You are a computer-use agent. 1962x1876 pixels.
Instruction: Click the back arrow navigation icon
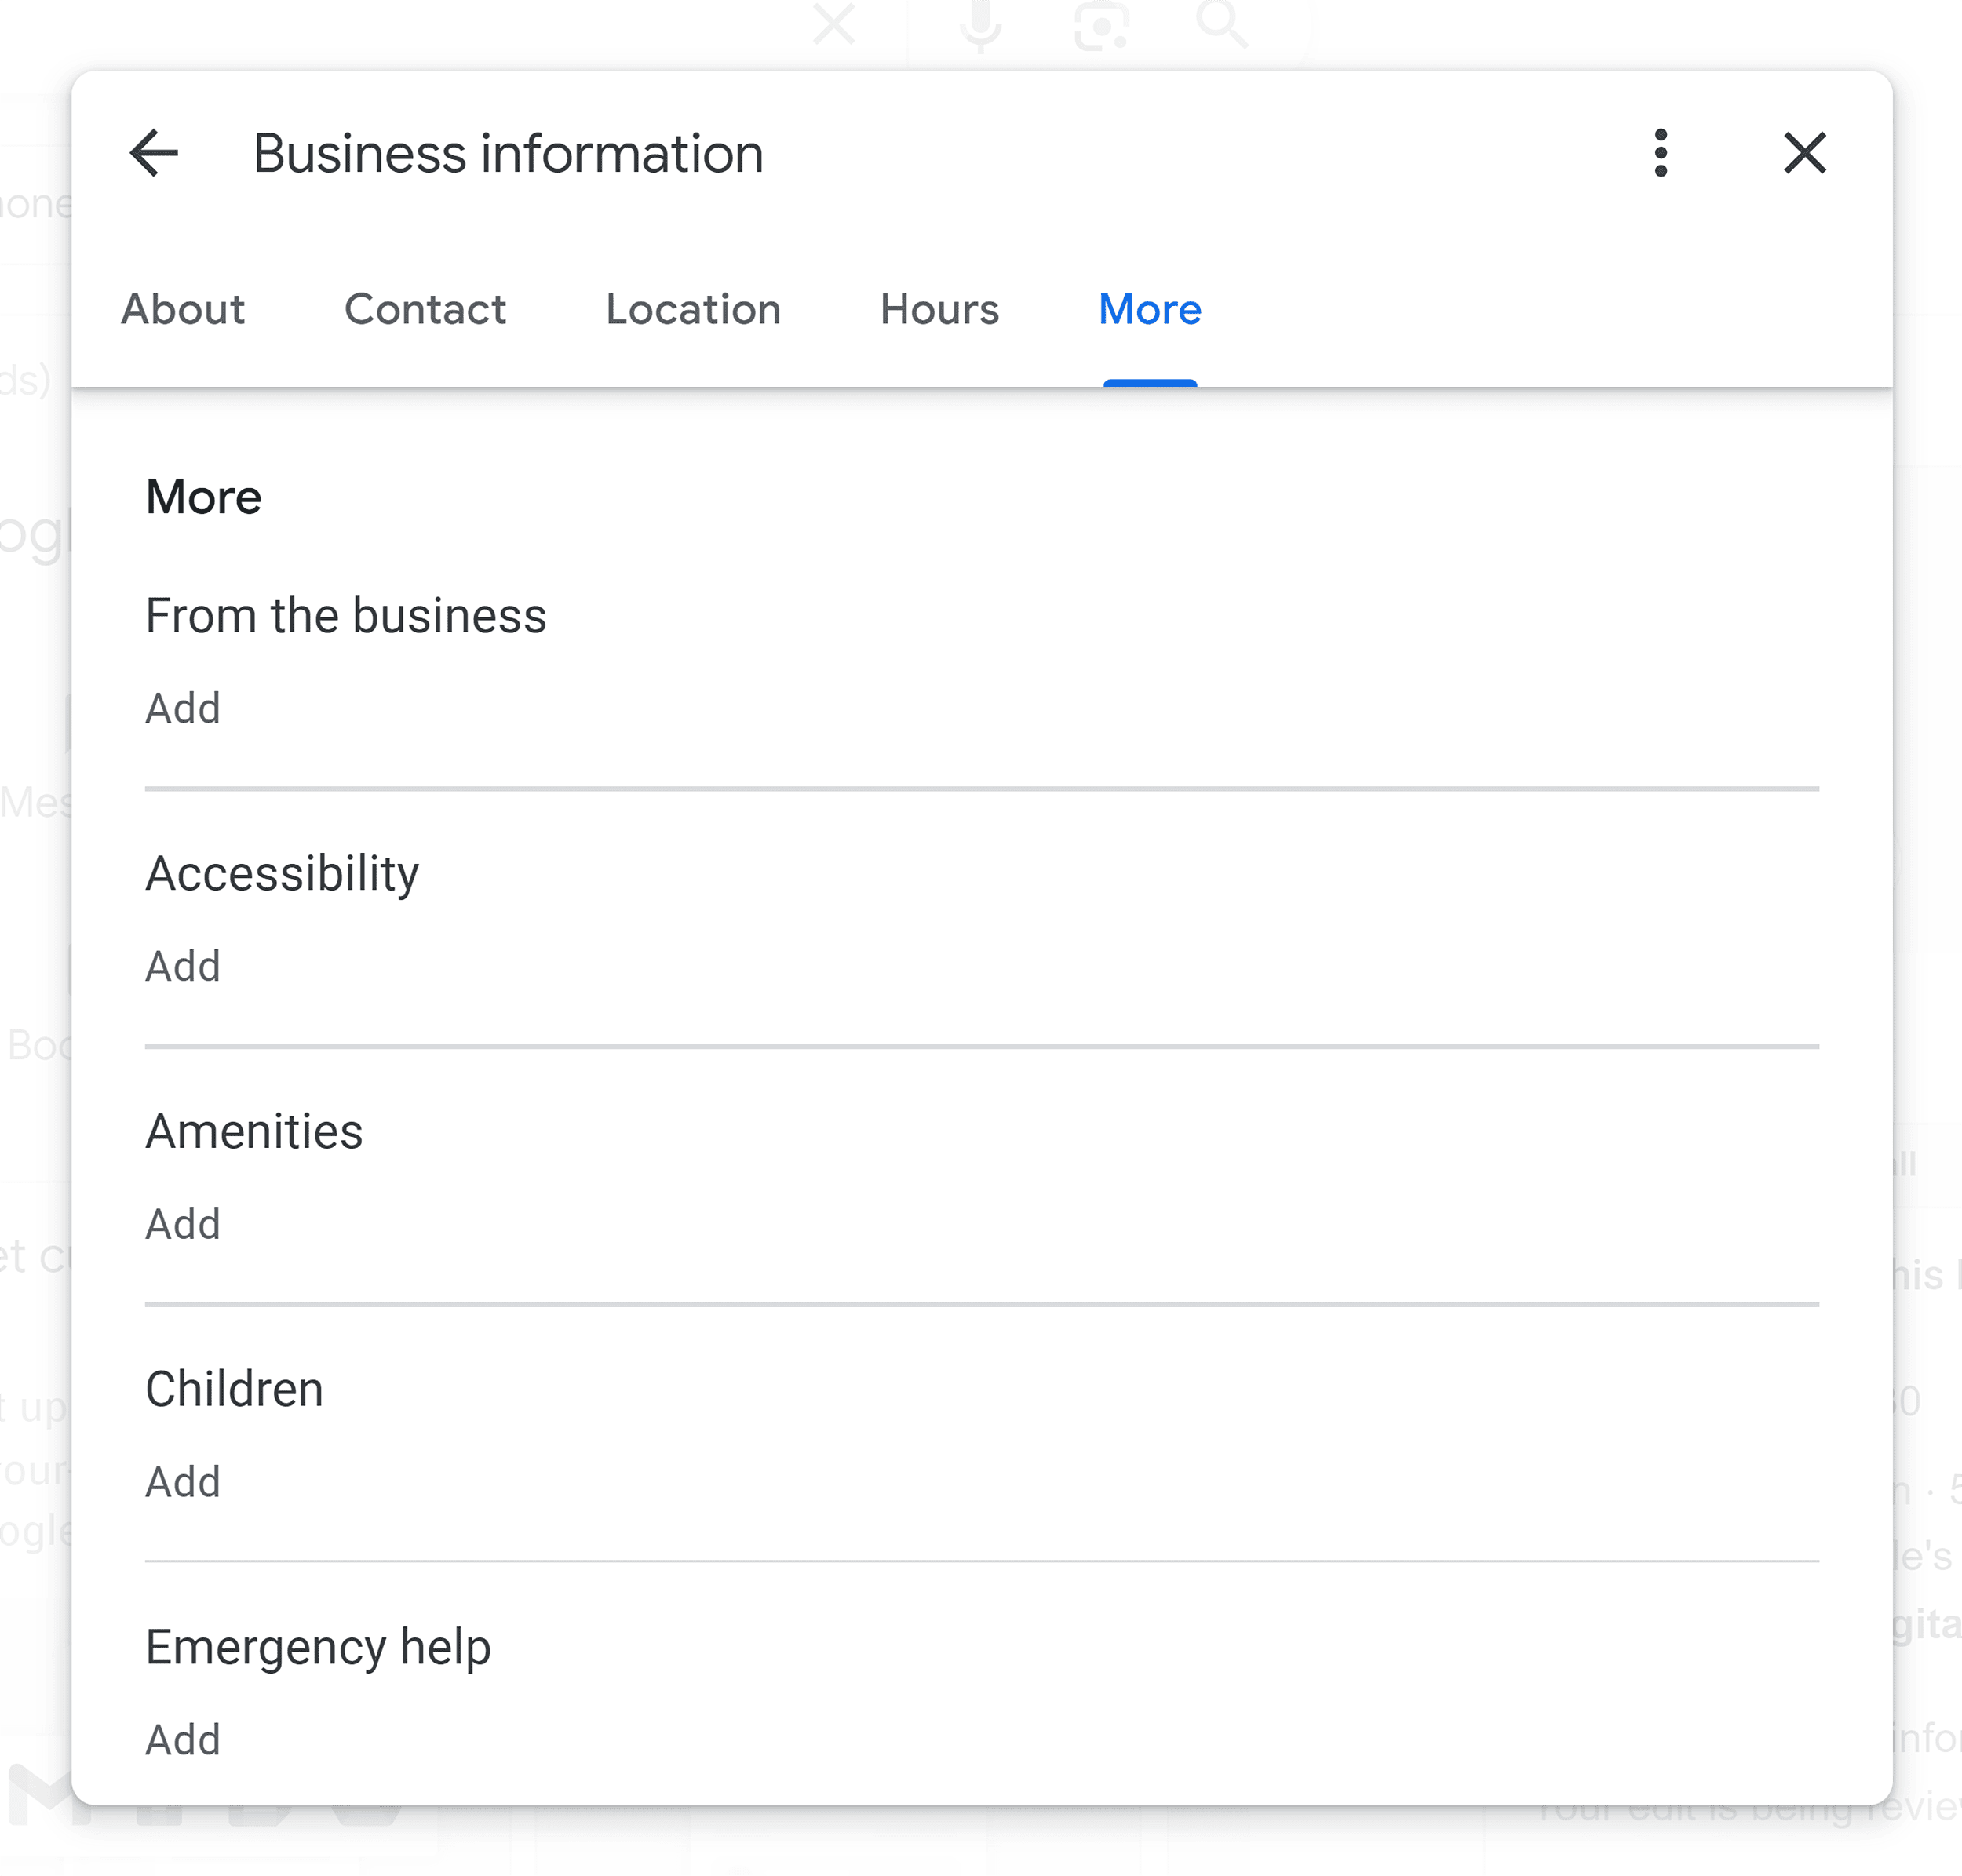pos(152,154)
